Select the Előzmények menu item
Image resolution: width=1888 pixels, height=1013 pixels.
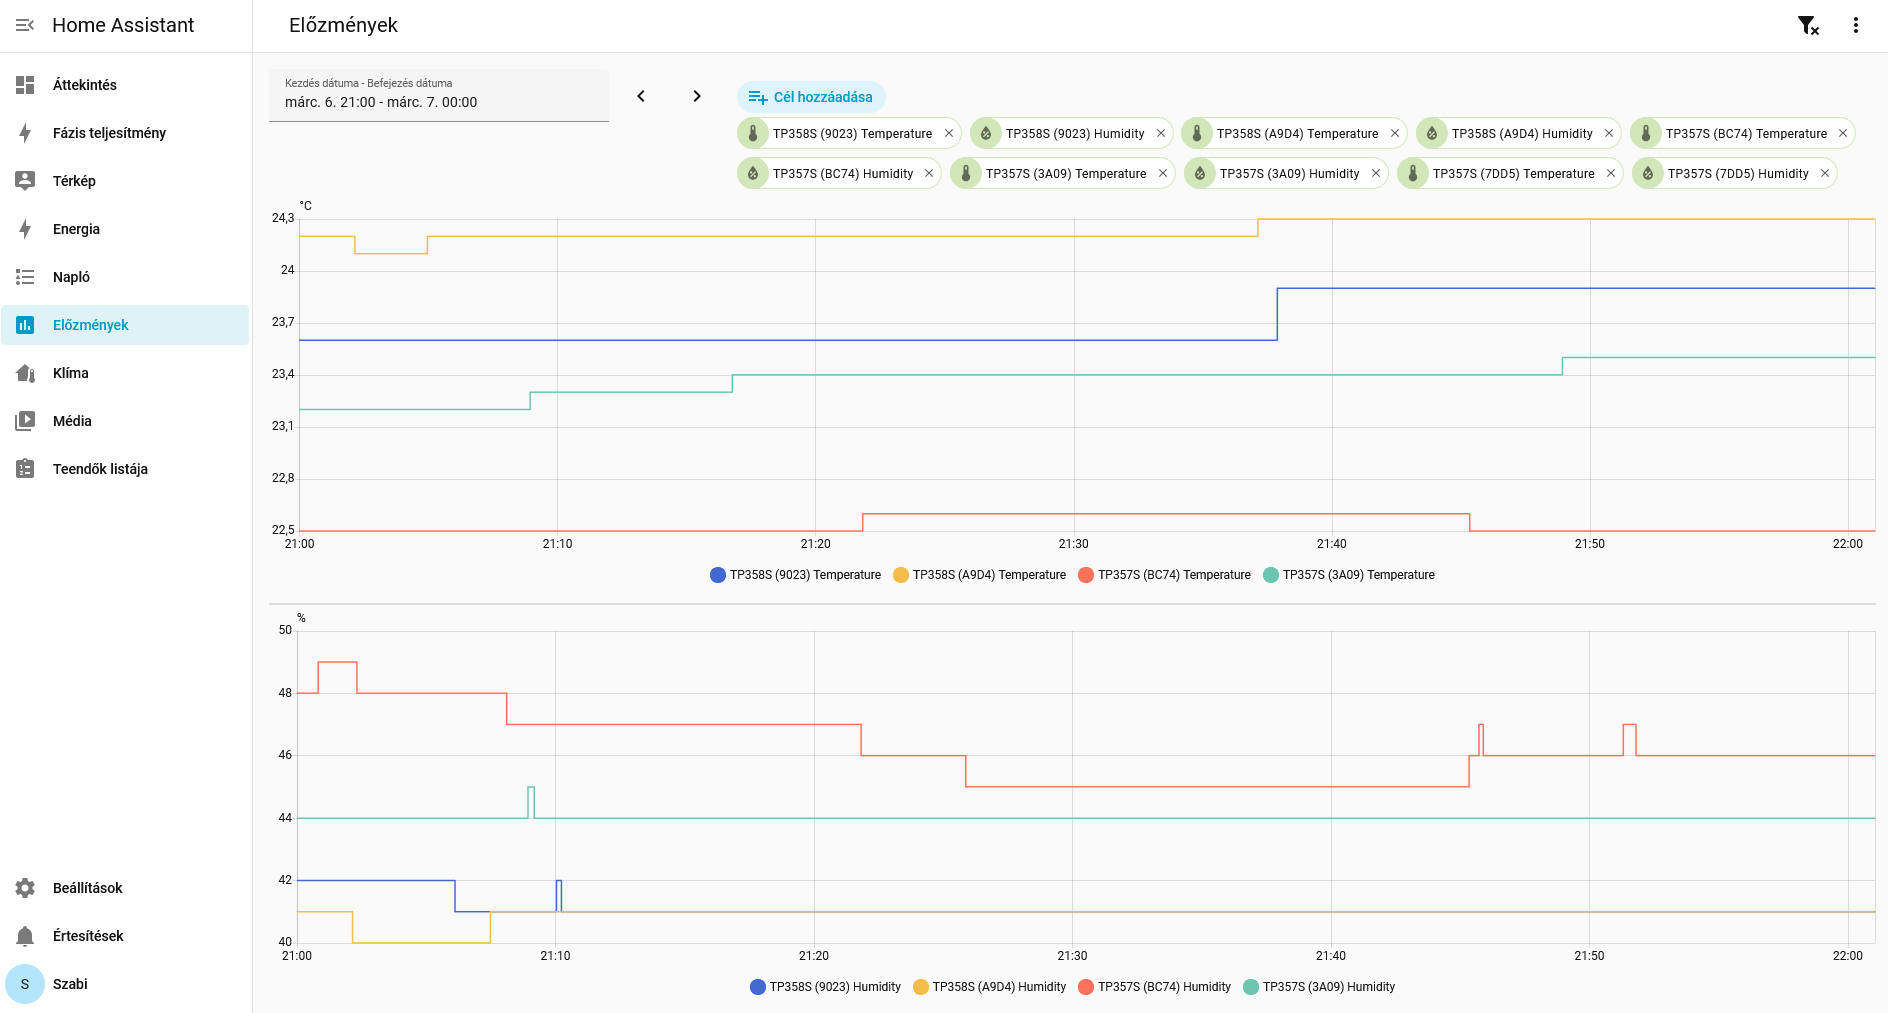pyautogui.click(x=125, y=325)
